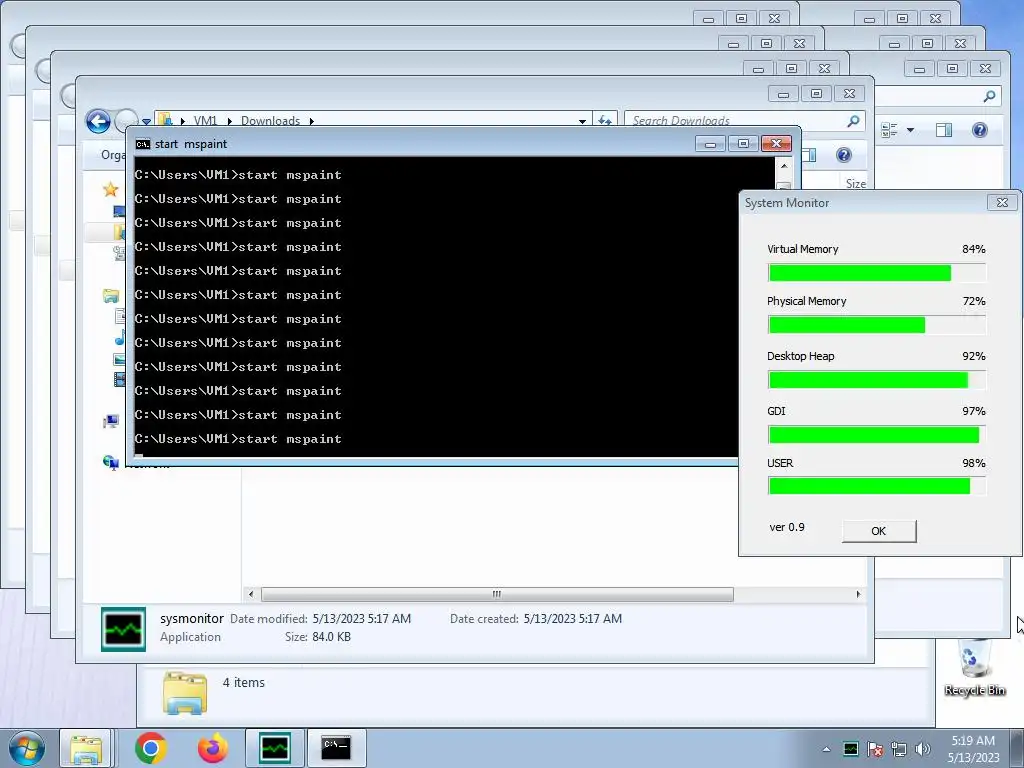The image size is (1024, 768).
Task: Click the Libraries icon in navigation pane
Action: pyautogui.click(x=111, y=296)
